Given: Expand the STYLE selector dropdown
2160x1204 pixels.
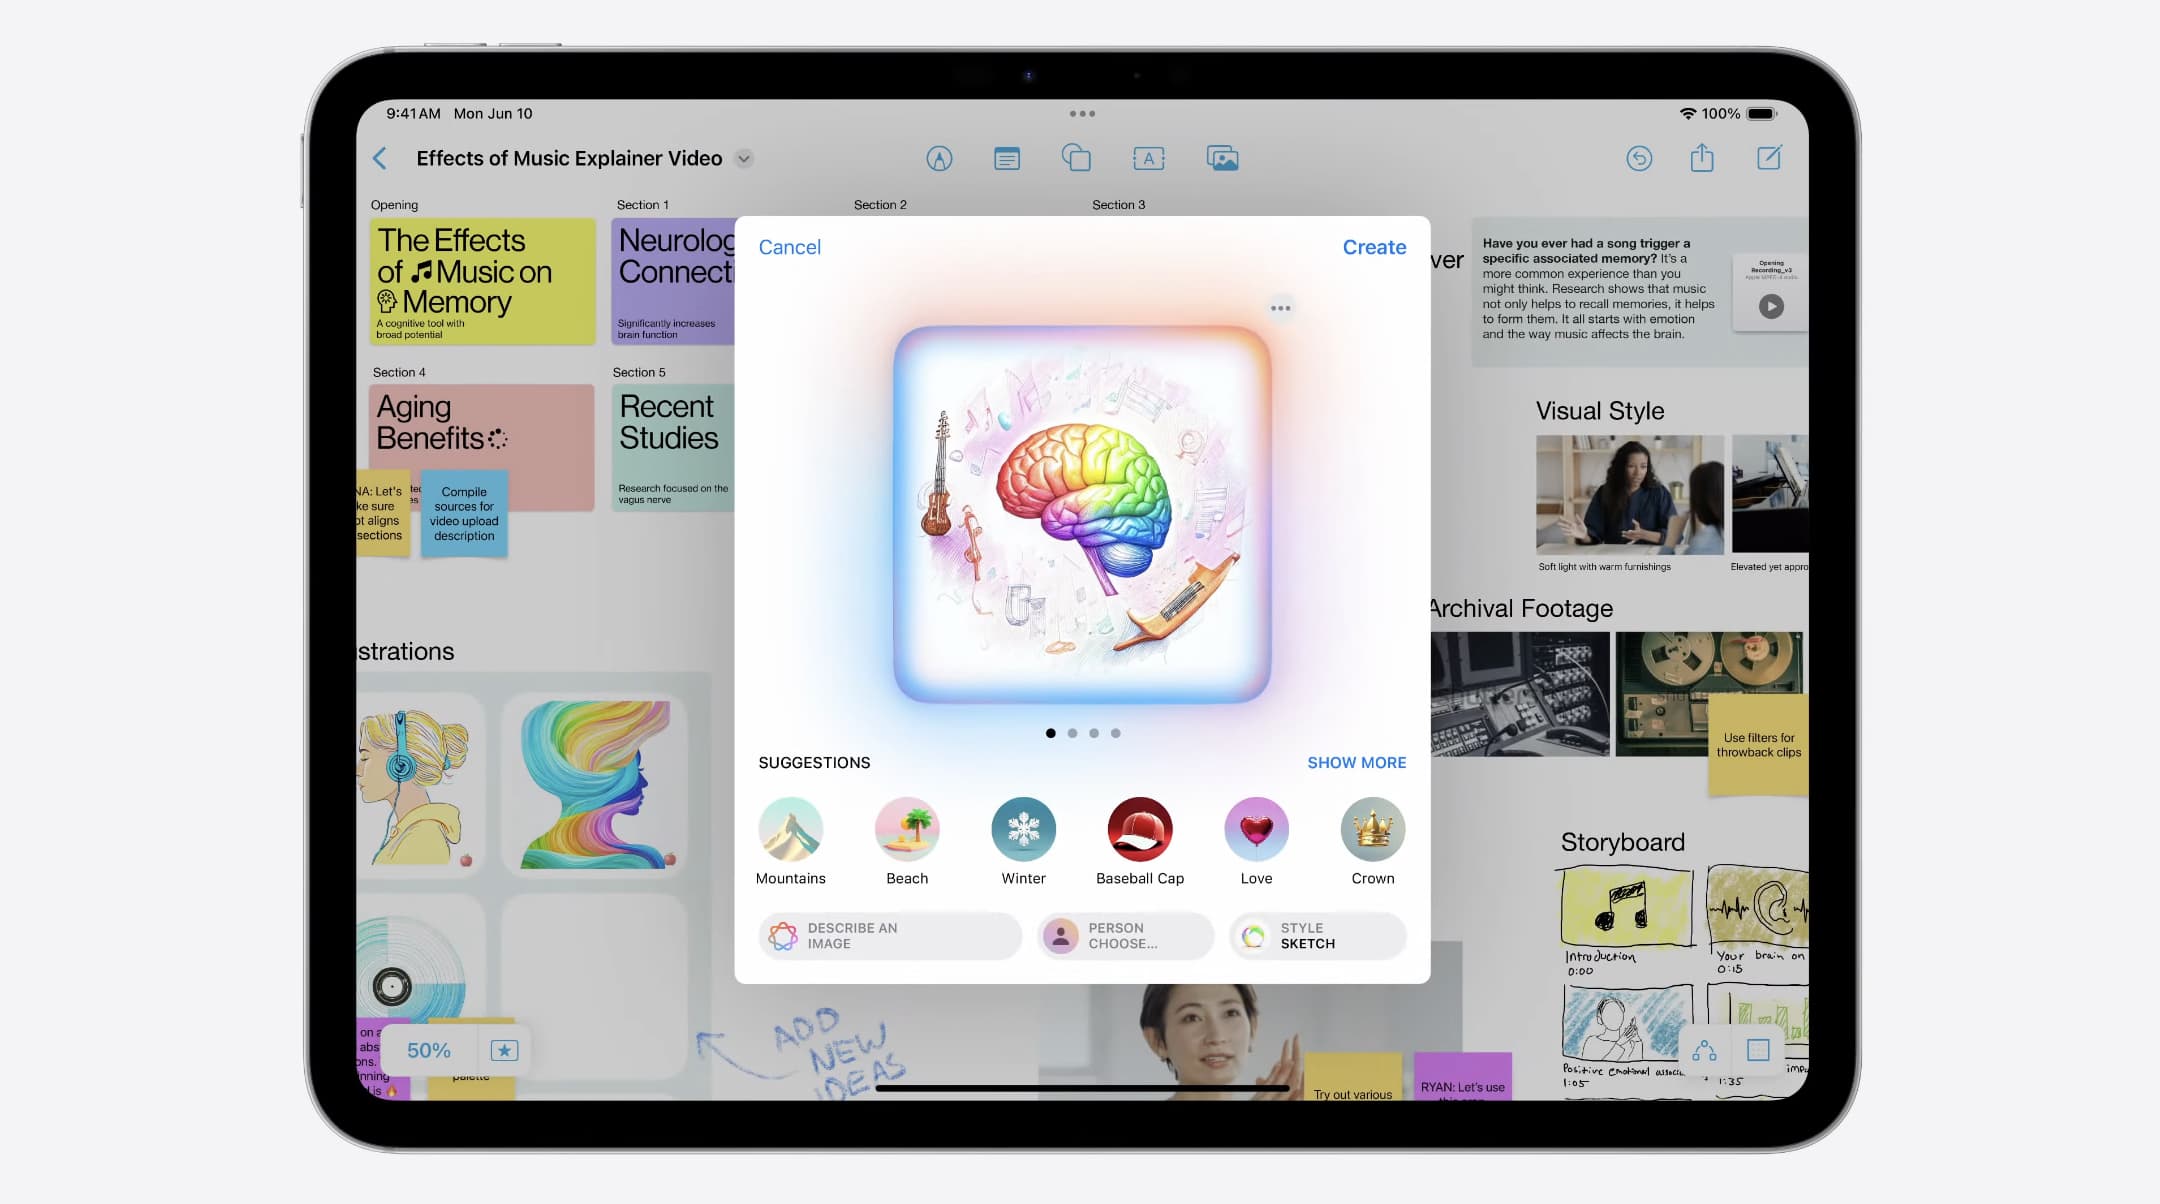Looking at the screenshot, I should click(1316, 936).
